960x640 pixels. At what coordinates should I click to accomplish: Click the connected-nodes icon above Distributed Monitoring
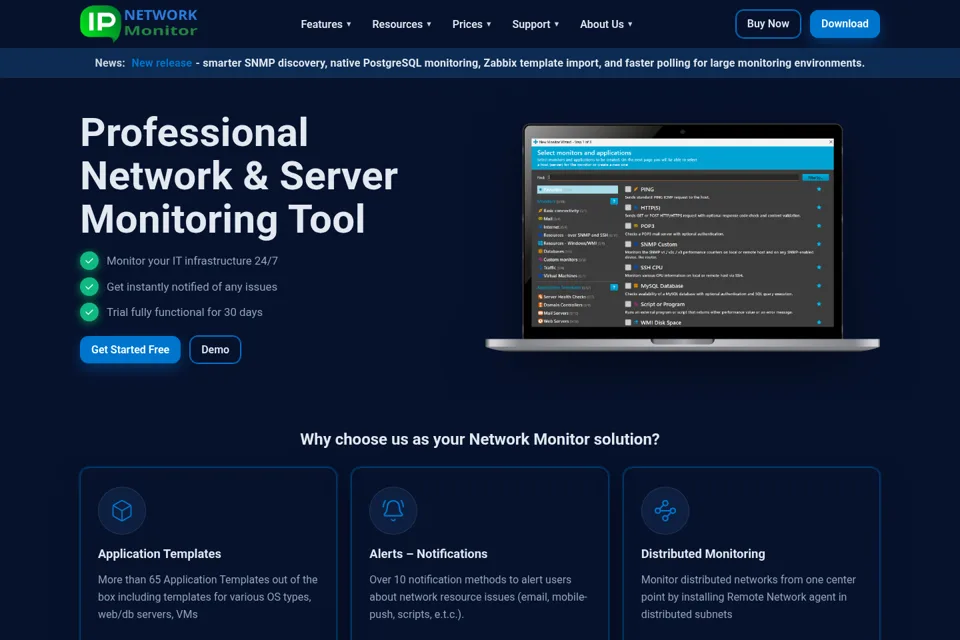[x=665, y=511]
